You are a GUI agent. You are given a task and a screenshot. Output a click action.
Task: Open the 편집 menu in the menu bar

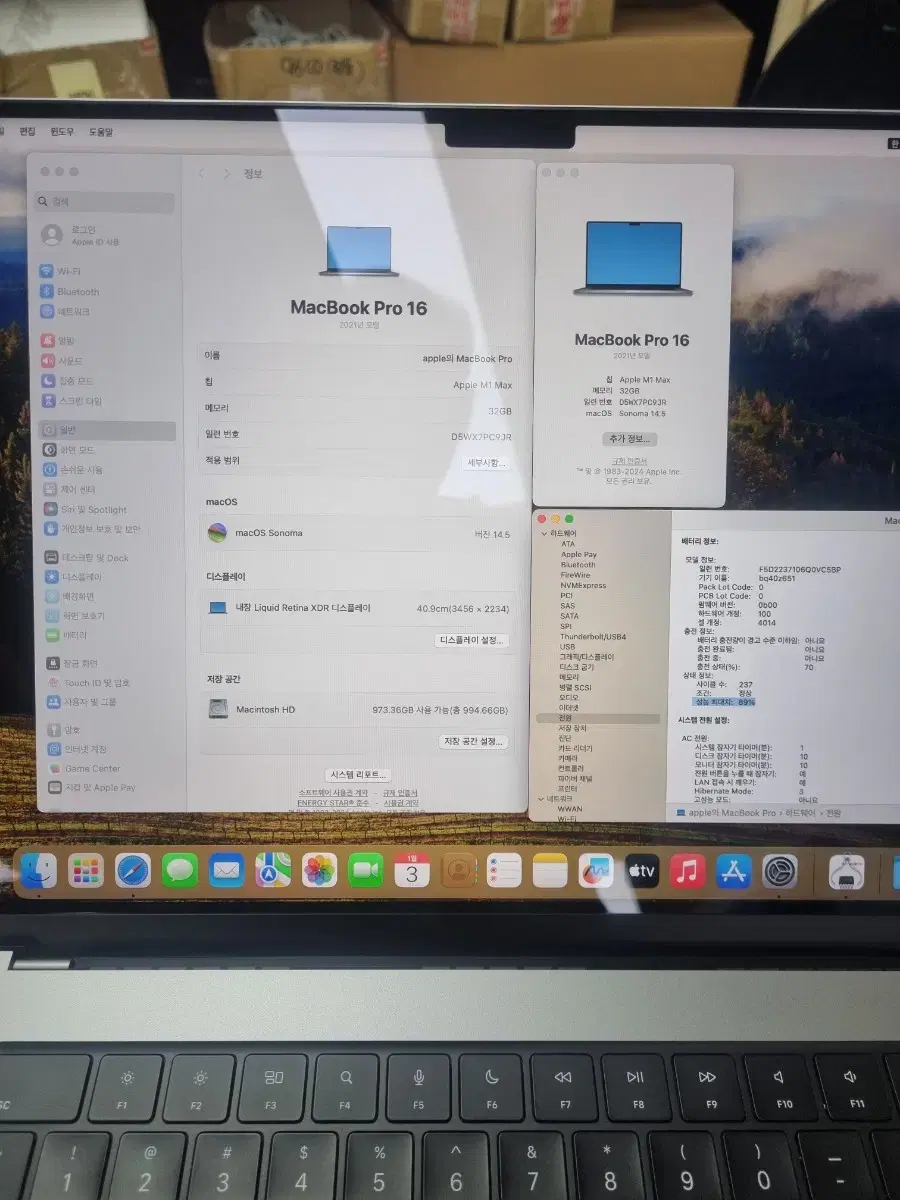tap(27, 132)
